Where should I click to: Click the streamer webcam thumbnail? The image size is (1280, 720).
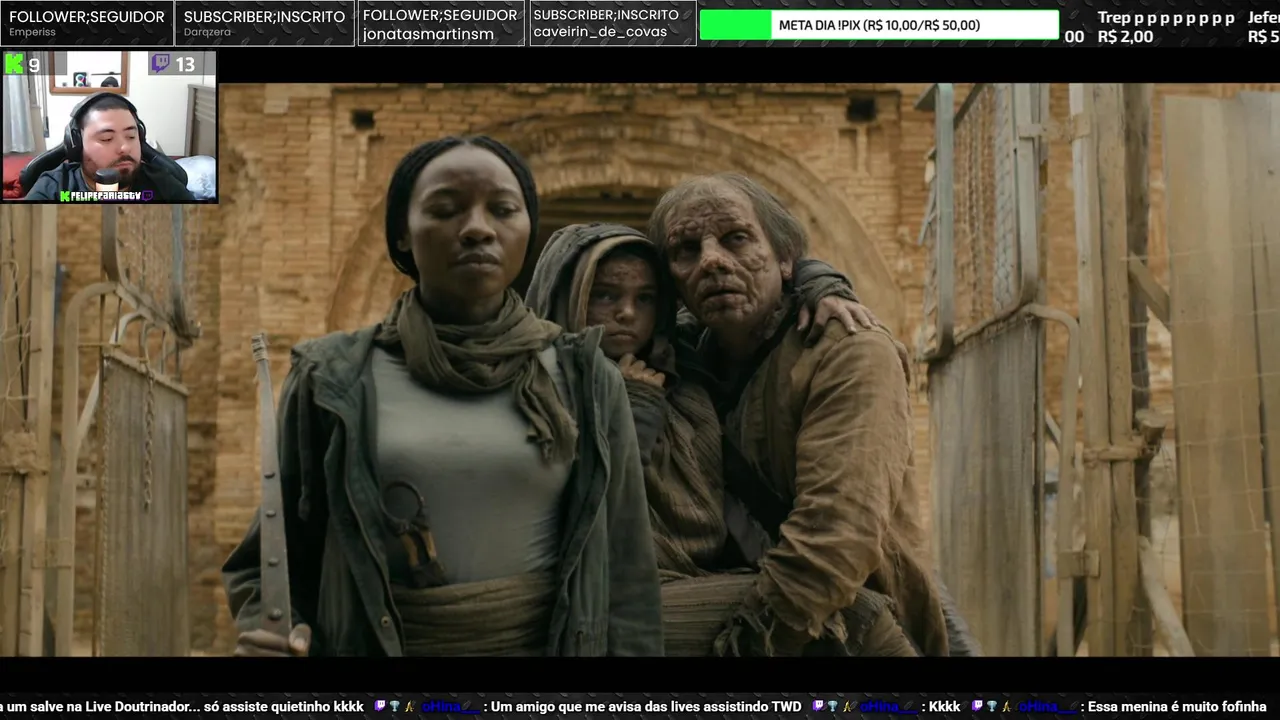(109, 127)
